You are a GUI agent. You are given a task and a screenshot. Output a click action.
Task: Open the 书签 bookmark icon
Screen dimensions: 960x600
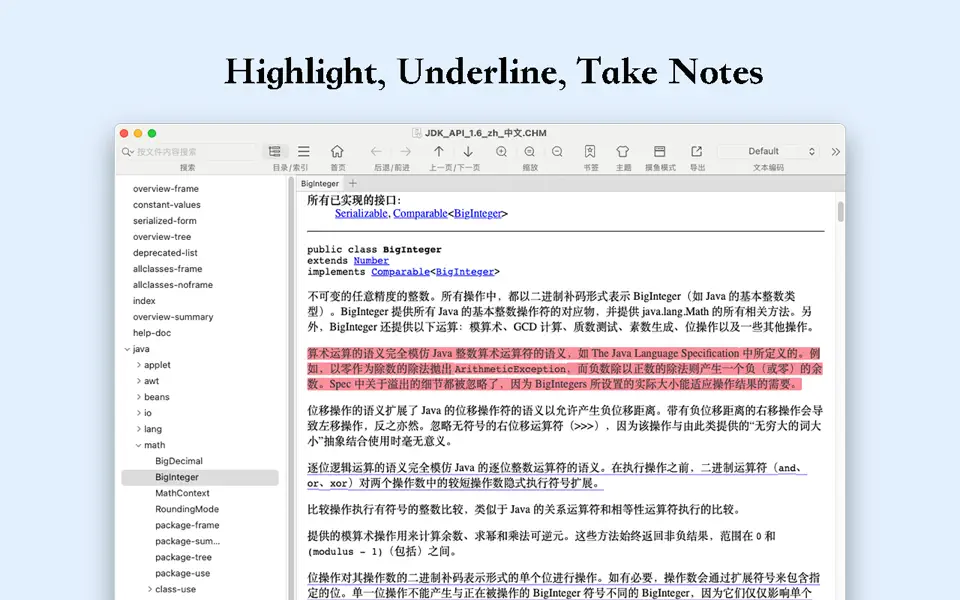[591, 150]
